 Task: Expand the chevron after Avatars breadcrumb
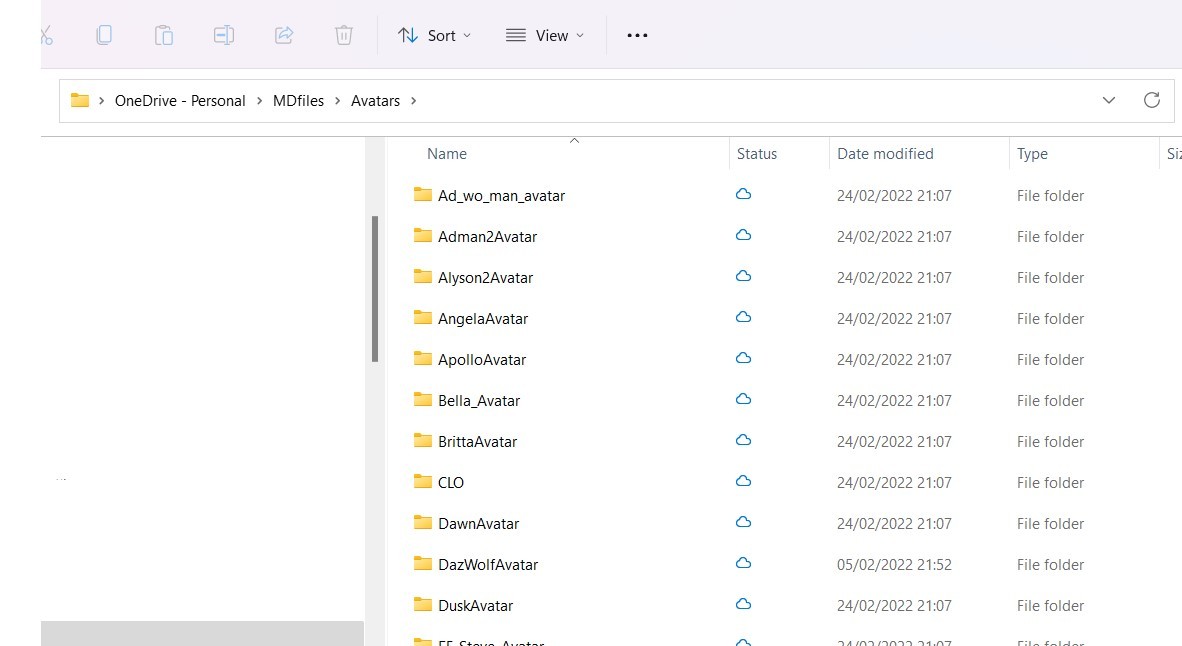pos(414,100)
